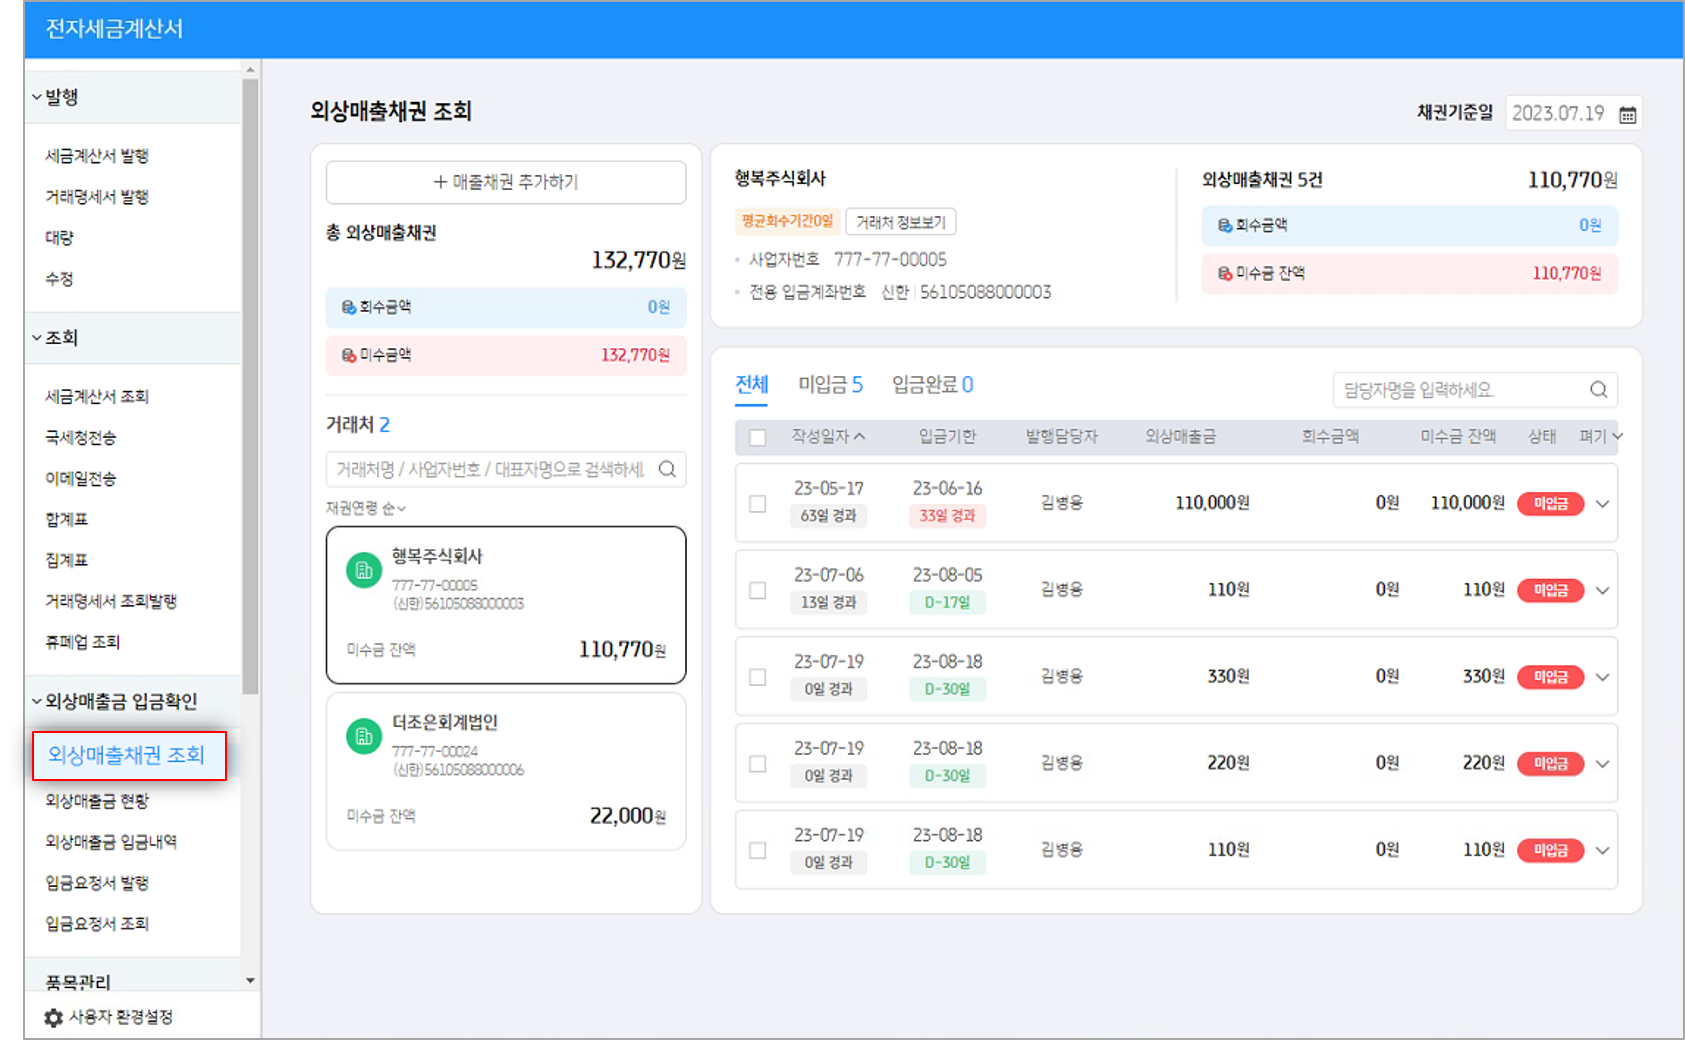Click 펴기 to expand all rows

point(1600,436)
